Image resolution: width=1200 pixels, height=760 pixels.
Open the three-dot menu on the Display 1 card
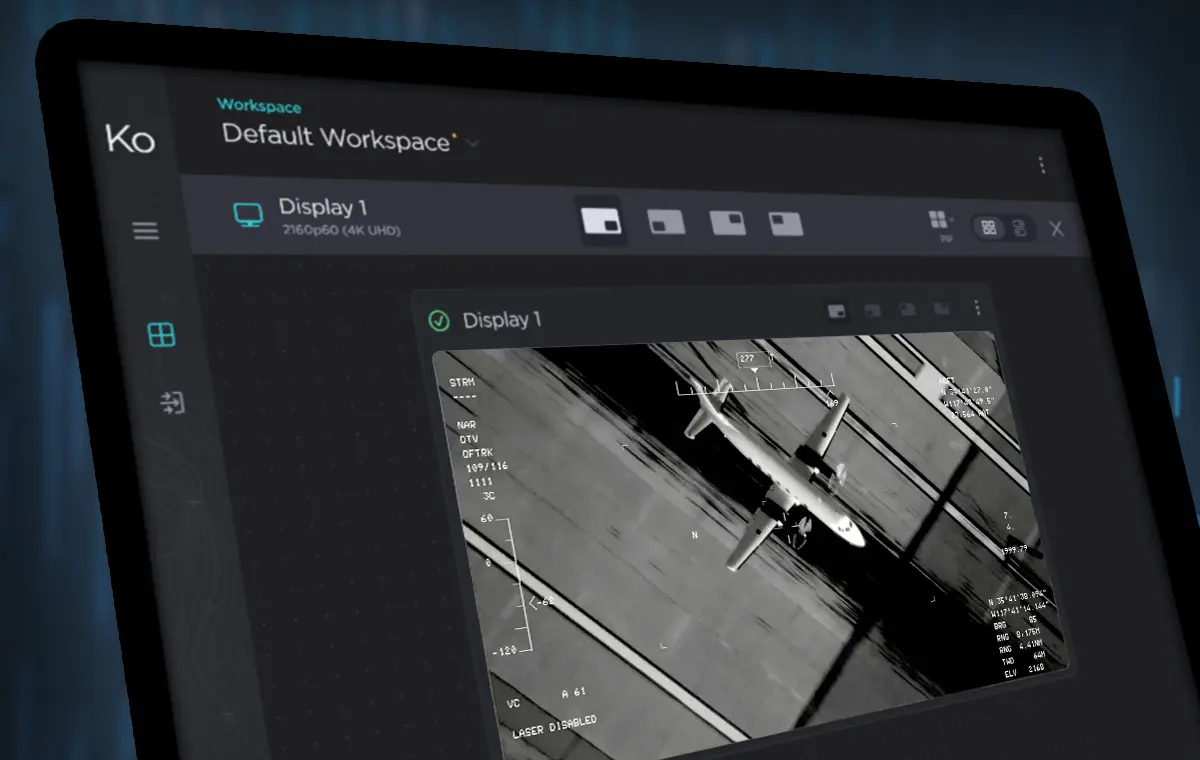pos(977,308)
